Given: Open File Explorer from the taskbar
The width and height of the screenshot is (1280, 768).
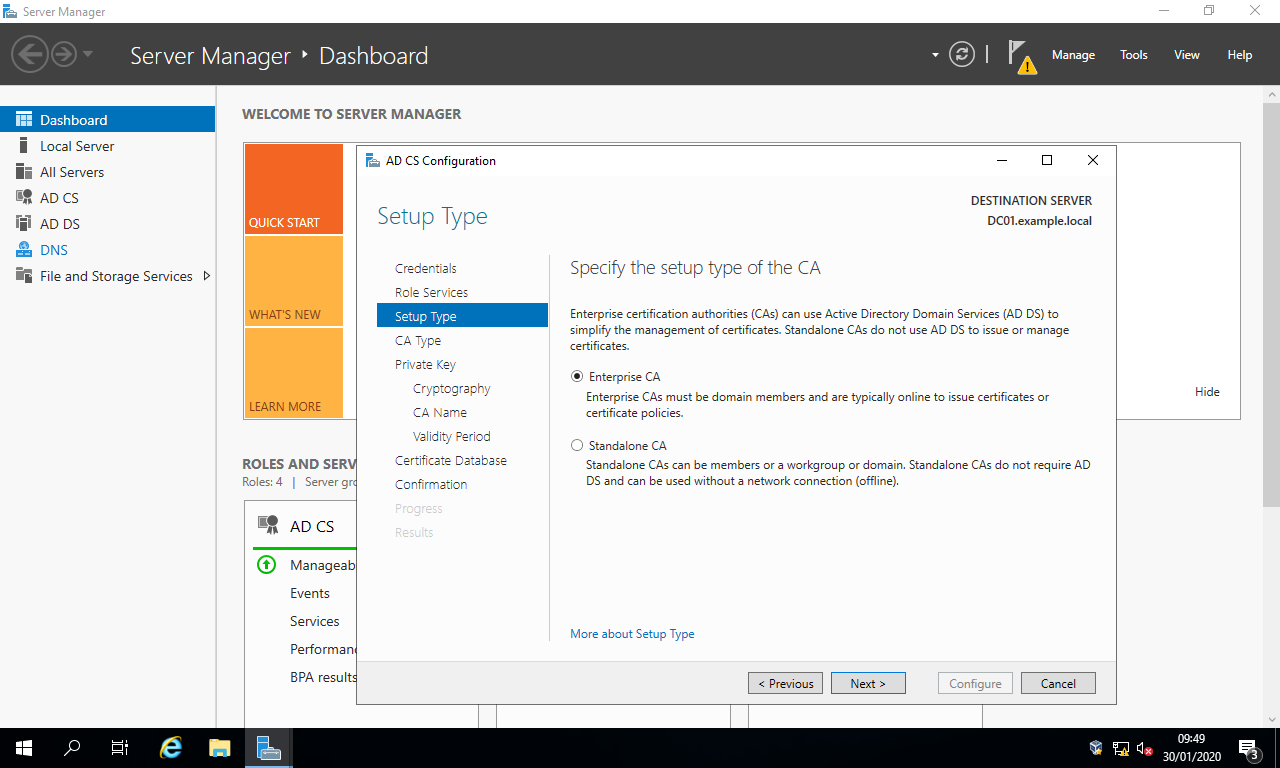Looking at the screenshot, I should [x=220, y=747].
